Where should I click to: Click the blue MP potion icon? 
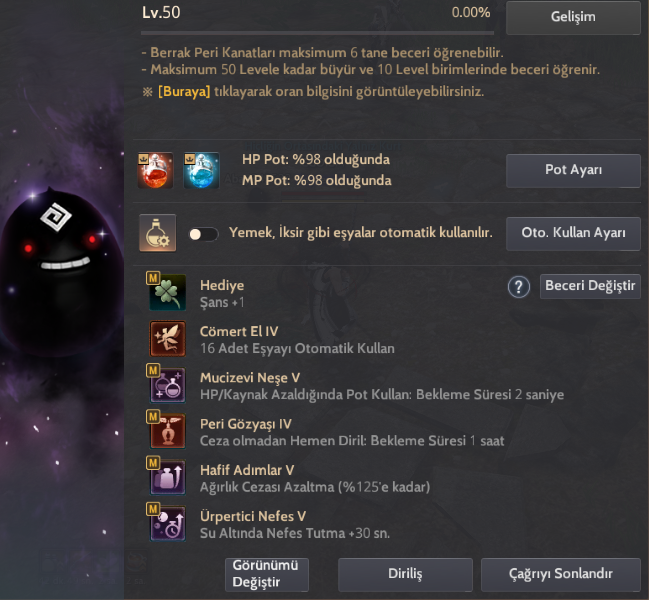click(201, 170)
